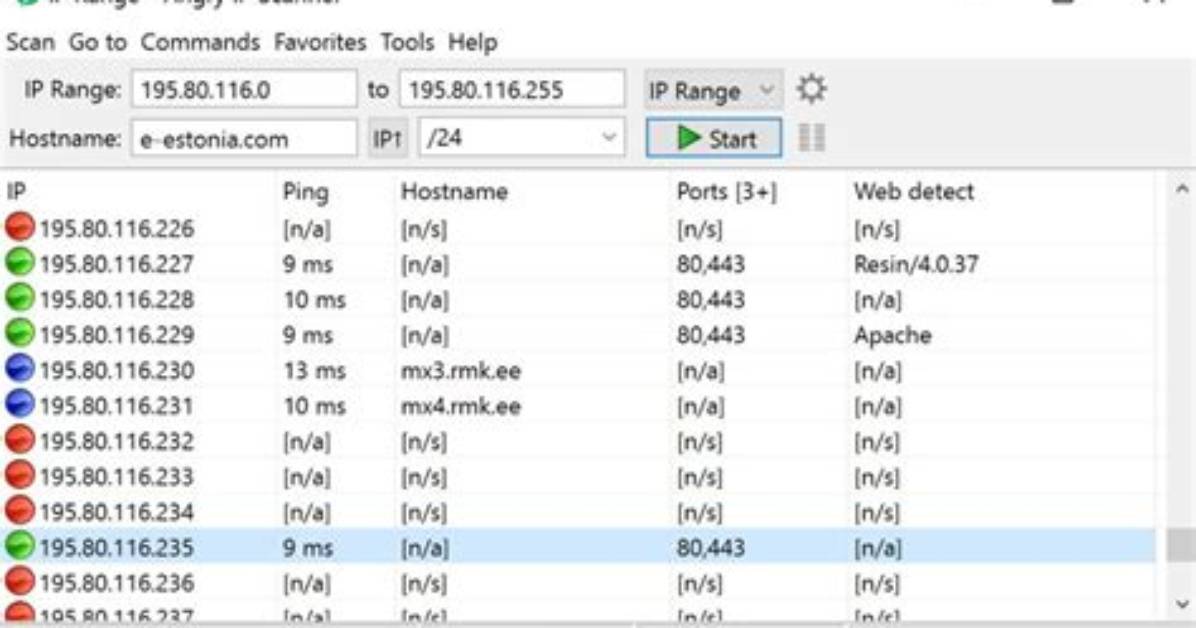Open preferences with the gear icon
The width and height of the screenshot is (1196, 628).
point(811,89)
